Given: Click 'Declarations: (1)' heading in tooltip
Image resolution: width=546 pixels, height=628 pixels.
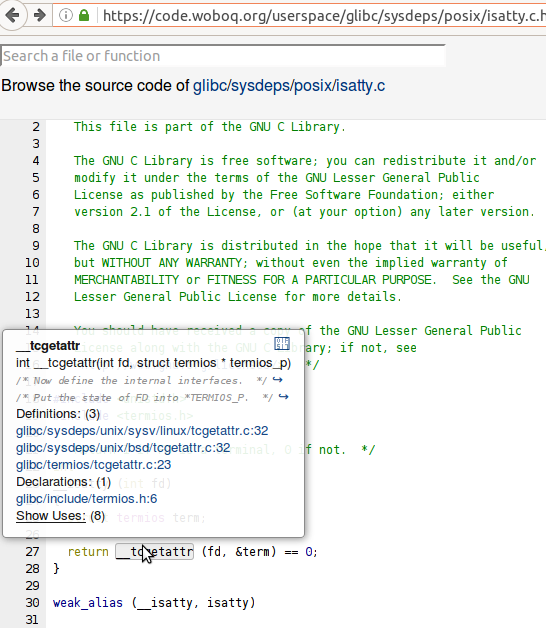Looking at the screenshot, I should click(x=63, y=482).
